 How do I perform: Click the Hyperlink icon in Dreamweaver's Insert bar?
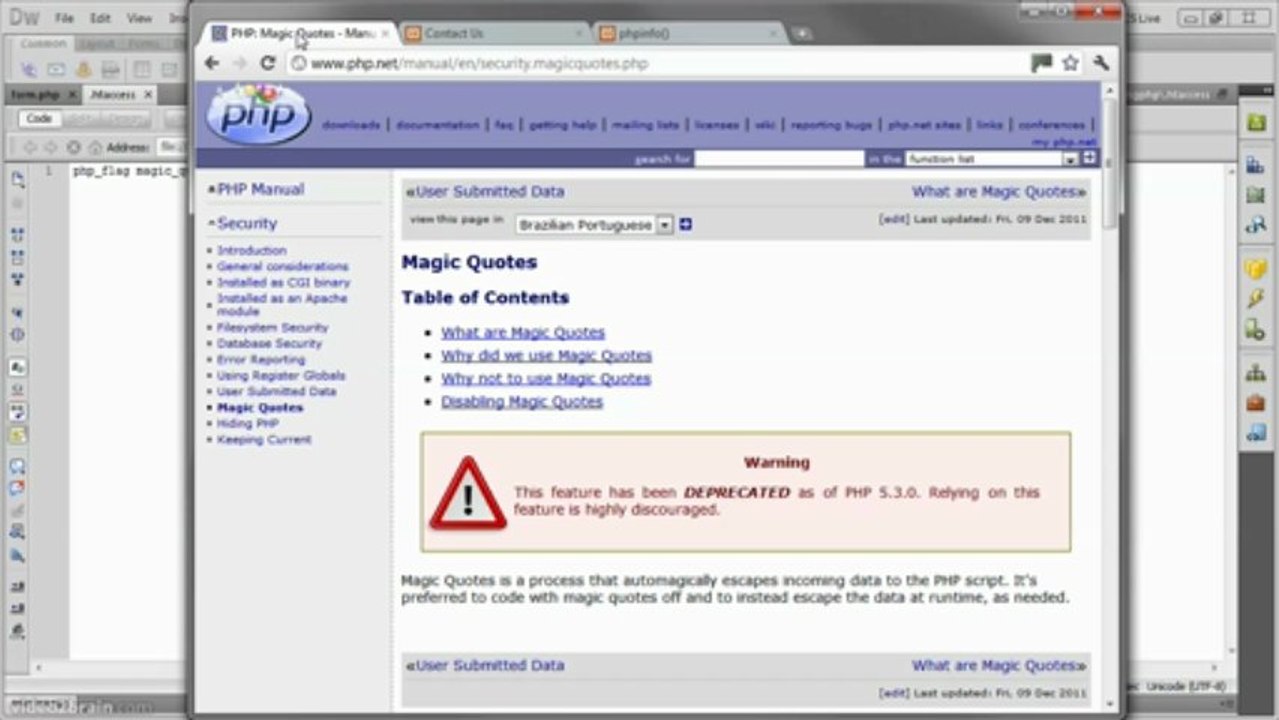point(29,70)
